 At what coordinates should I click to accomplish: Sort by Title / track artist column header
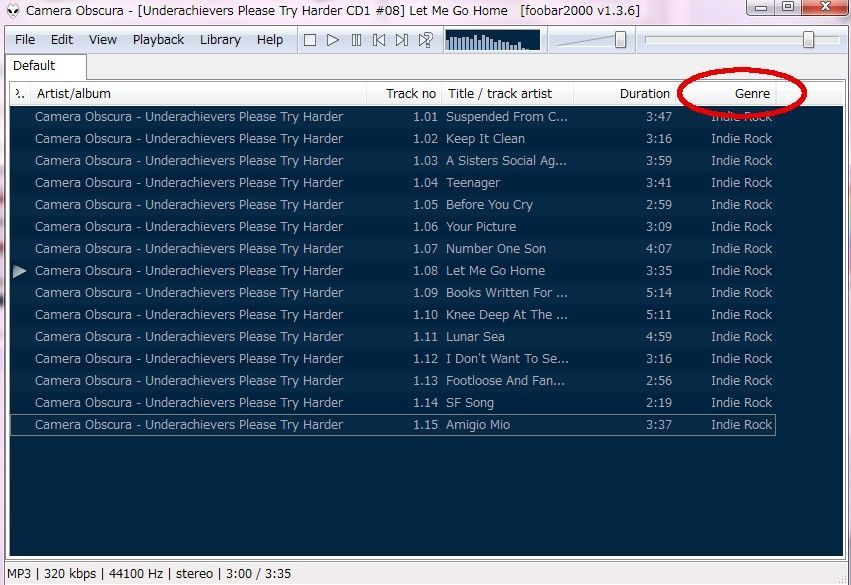click(507, 93)
